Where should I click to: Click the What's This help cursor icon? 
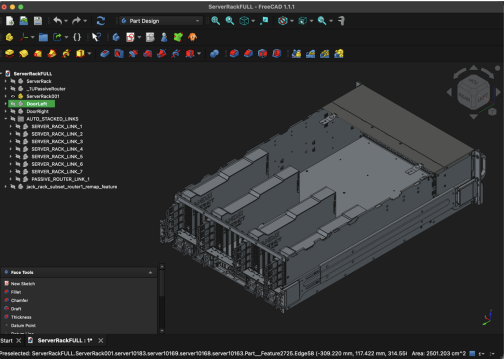point(96,37)
